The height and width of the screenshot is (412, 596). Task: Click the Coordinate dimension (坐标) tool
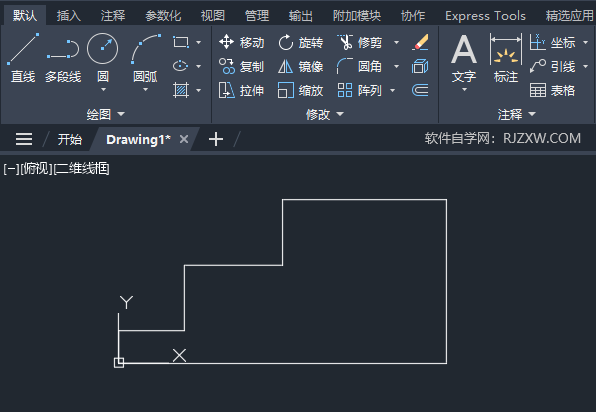553,42
